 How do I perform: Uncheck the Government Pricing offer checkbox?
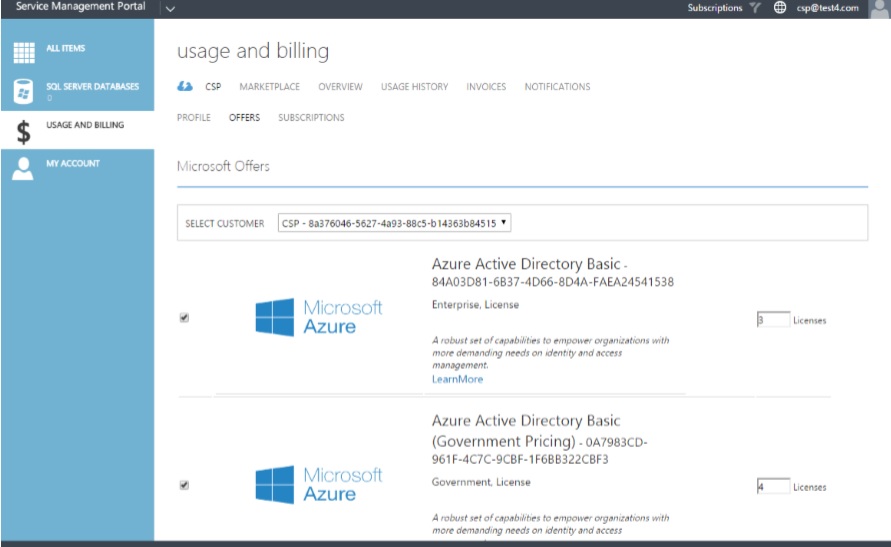184,485
